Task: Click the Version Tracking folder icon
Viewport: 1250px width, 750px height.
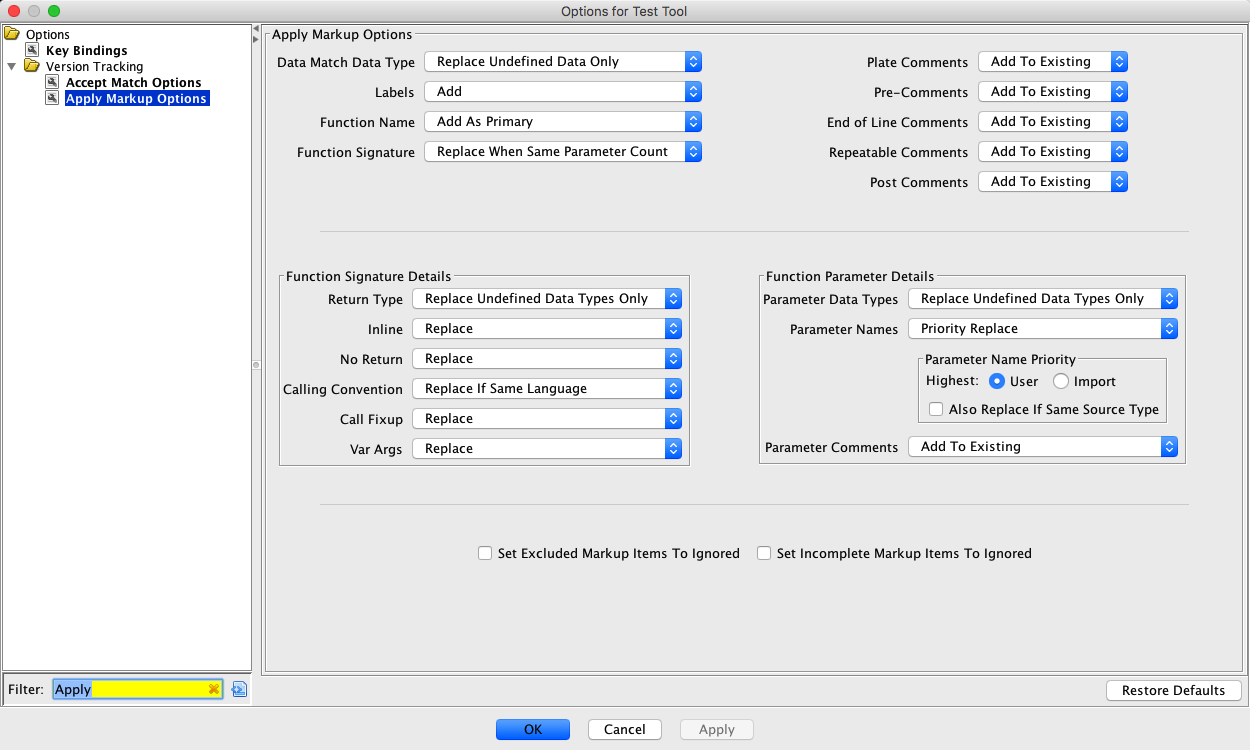Action: pyautogui.click(x=32, y=66)
